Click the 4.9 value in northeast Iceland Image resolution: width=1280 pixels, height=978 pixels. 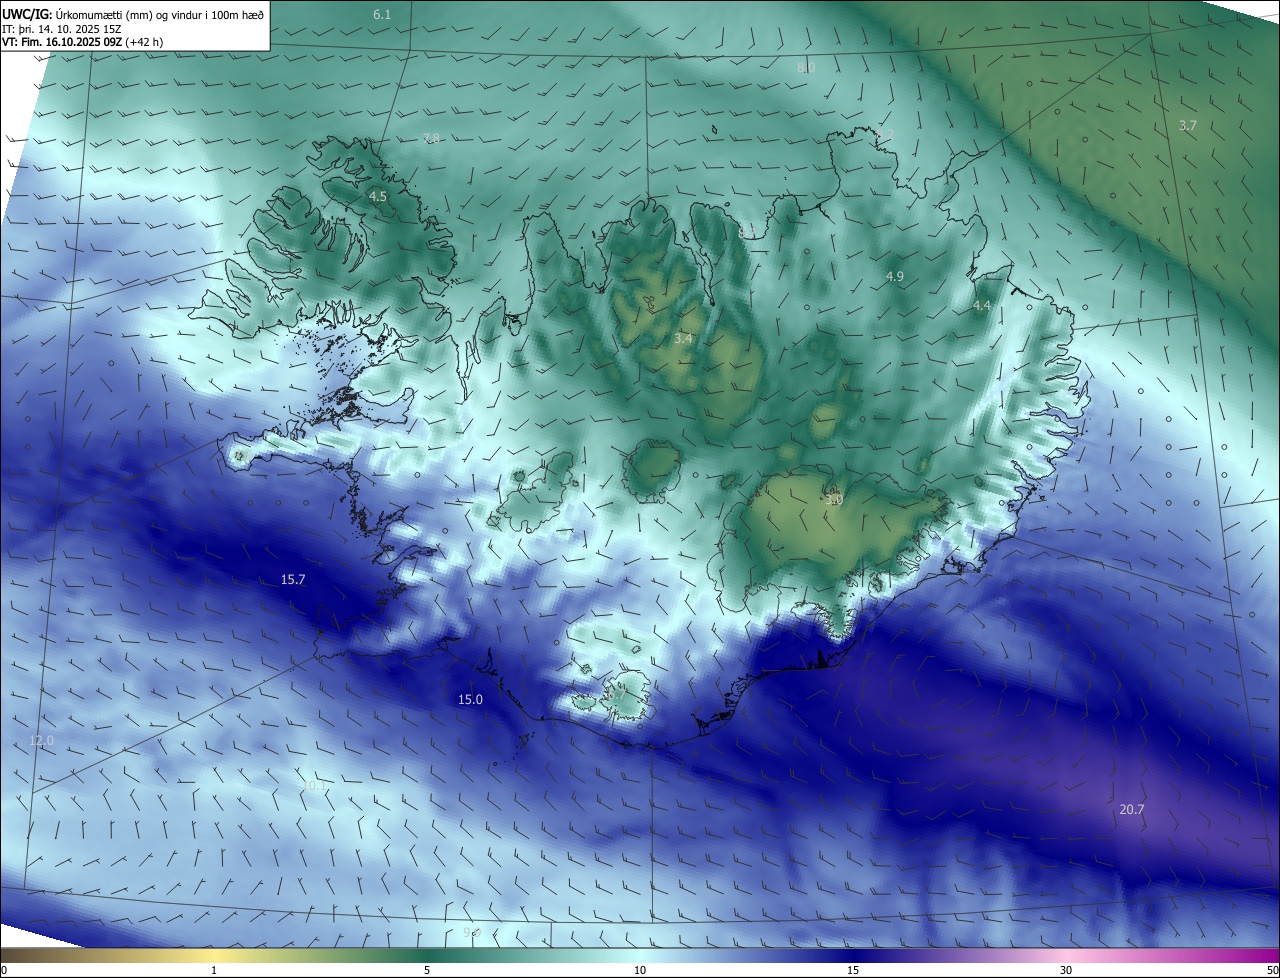tap(895, 276)
